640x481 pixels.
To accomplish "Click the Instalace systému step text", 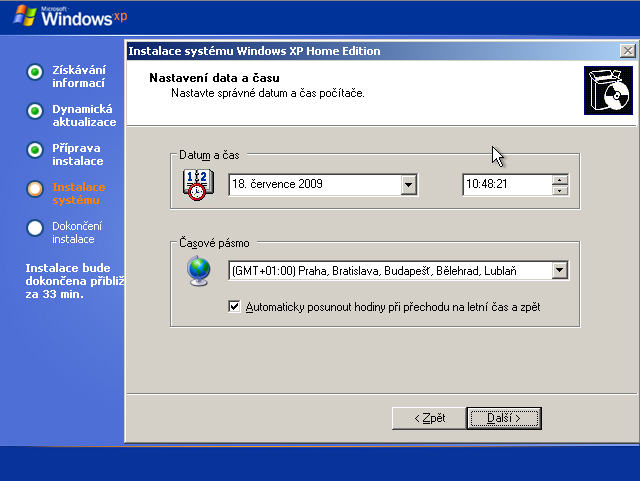I will click(78, 194).
